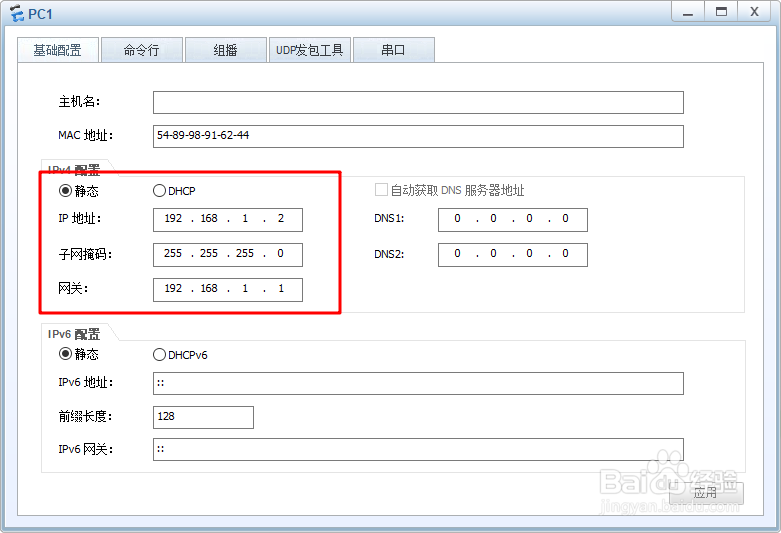Click the PC1 window title icon
Image resolution: width=781 pixels, height=533 pixels.
(17, 13)
